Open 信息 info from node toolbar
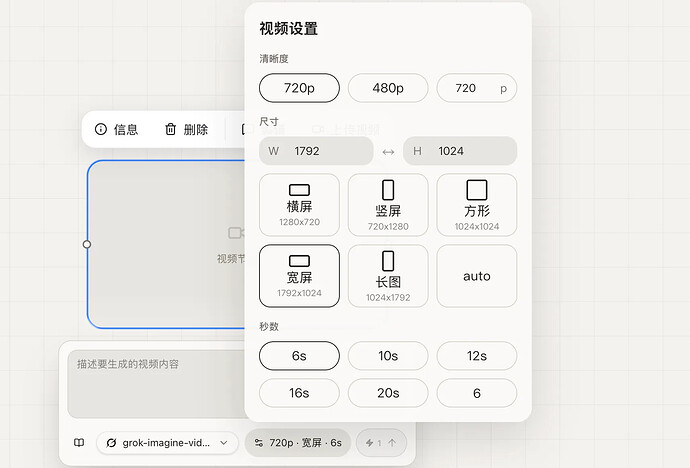Image resolution: width=690 pixels, height=468 pixels. pos(116,129)
